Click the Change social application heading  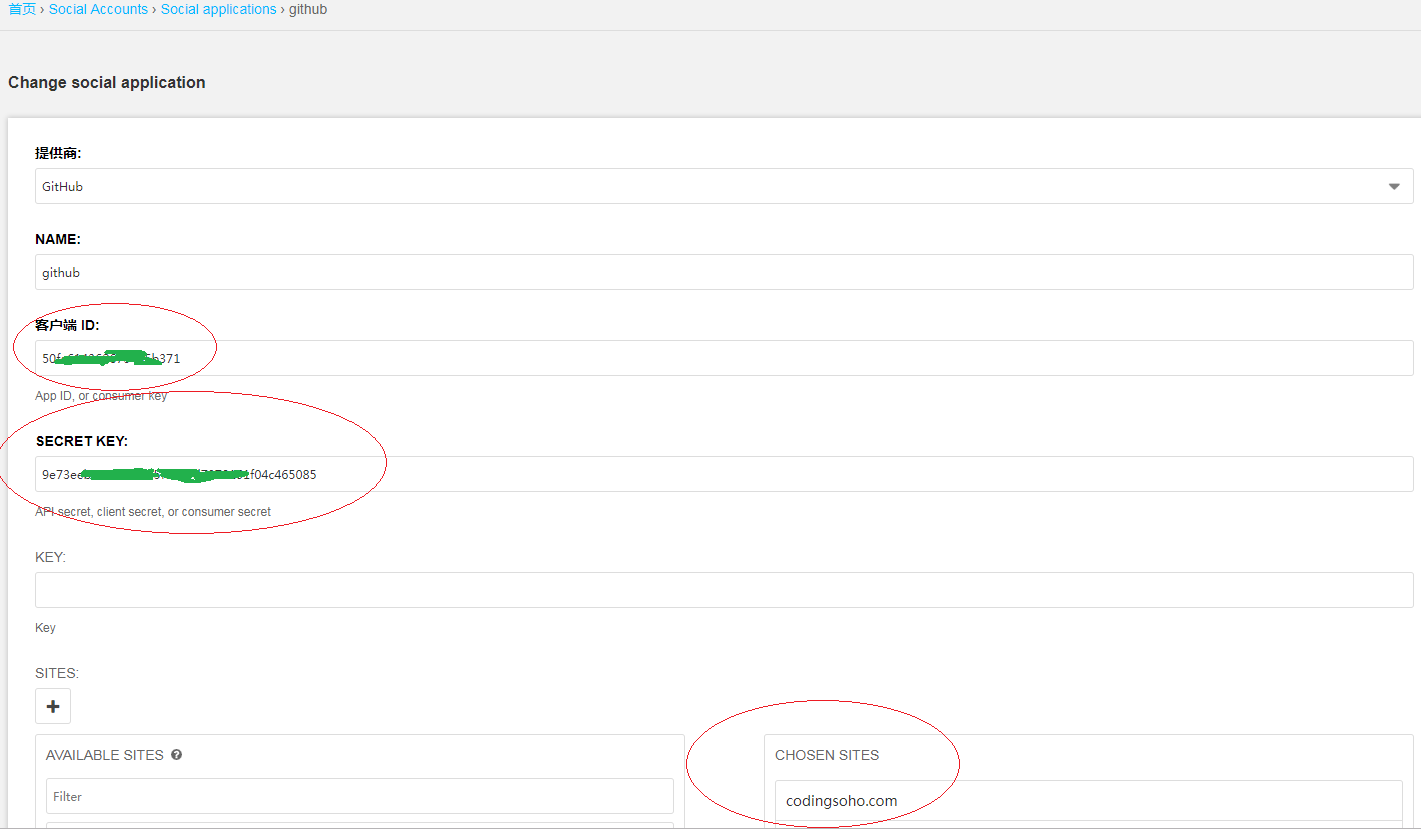coord(107,82)
